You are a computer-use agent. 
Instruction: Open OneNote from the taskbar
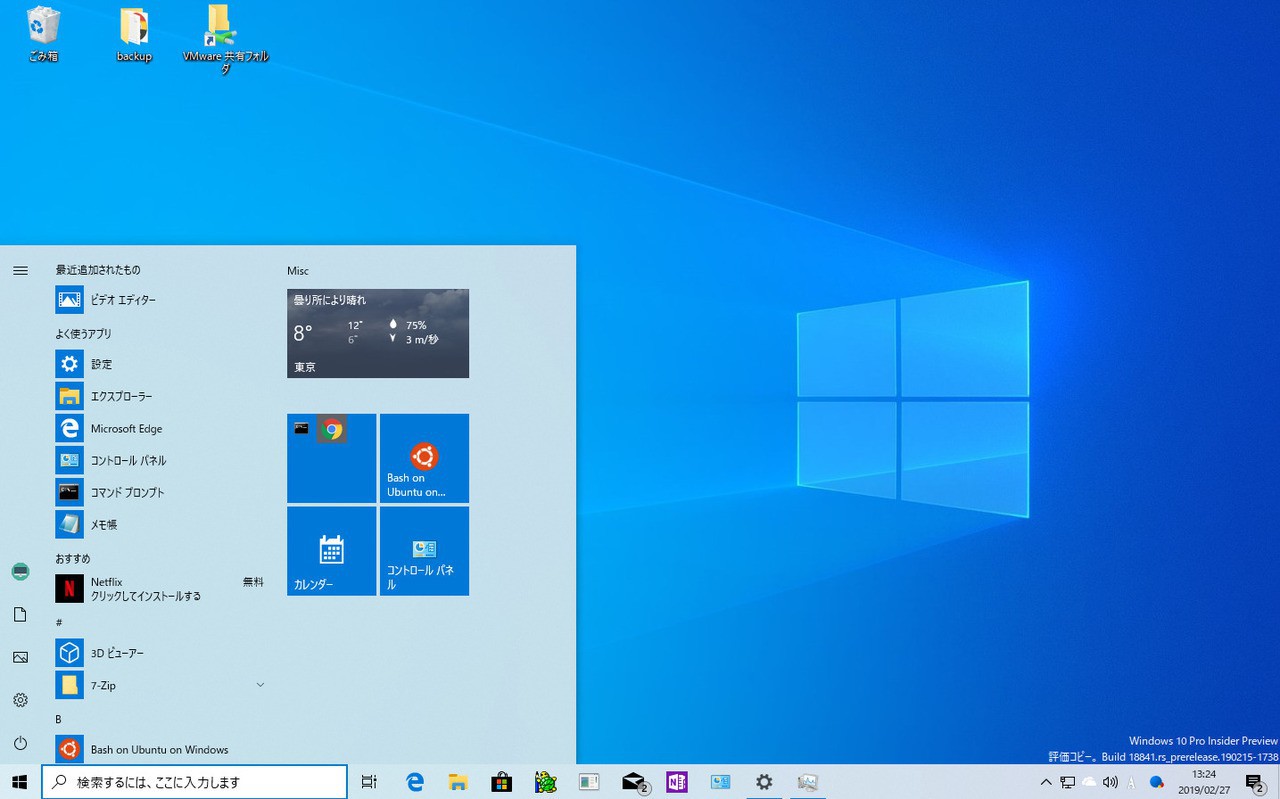[x=677, y=782]
